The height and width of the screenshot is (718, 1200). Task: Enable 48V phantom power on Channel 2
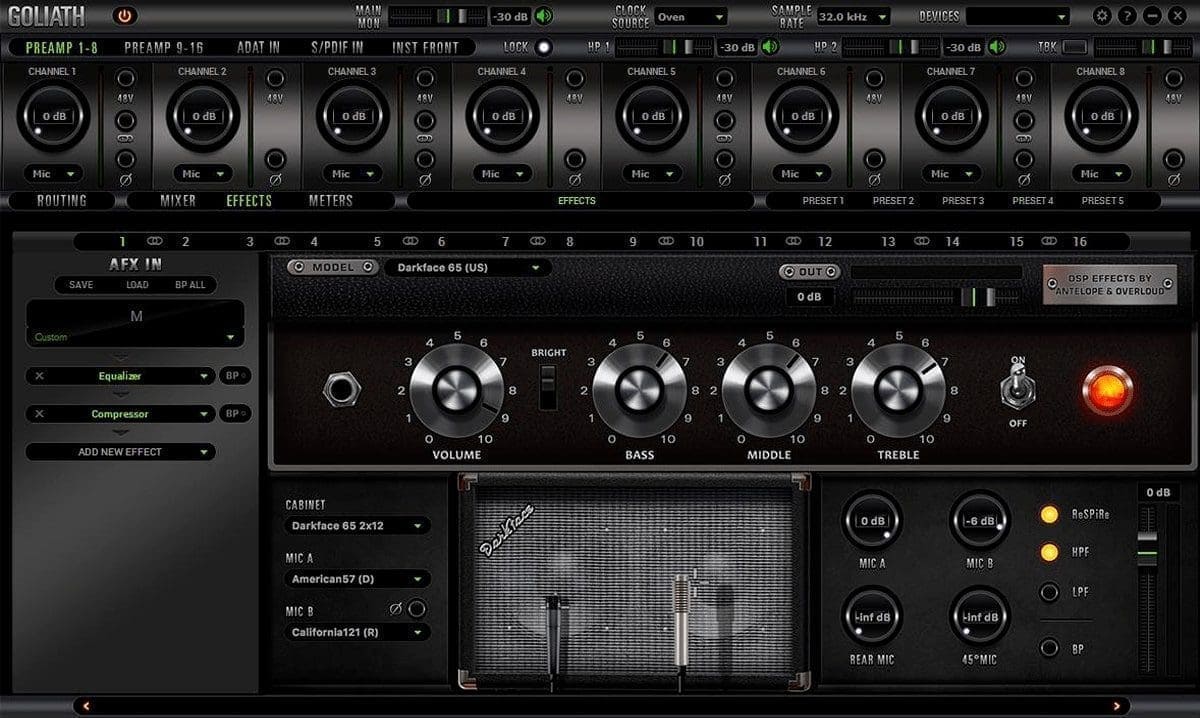coord(275,78)
